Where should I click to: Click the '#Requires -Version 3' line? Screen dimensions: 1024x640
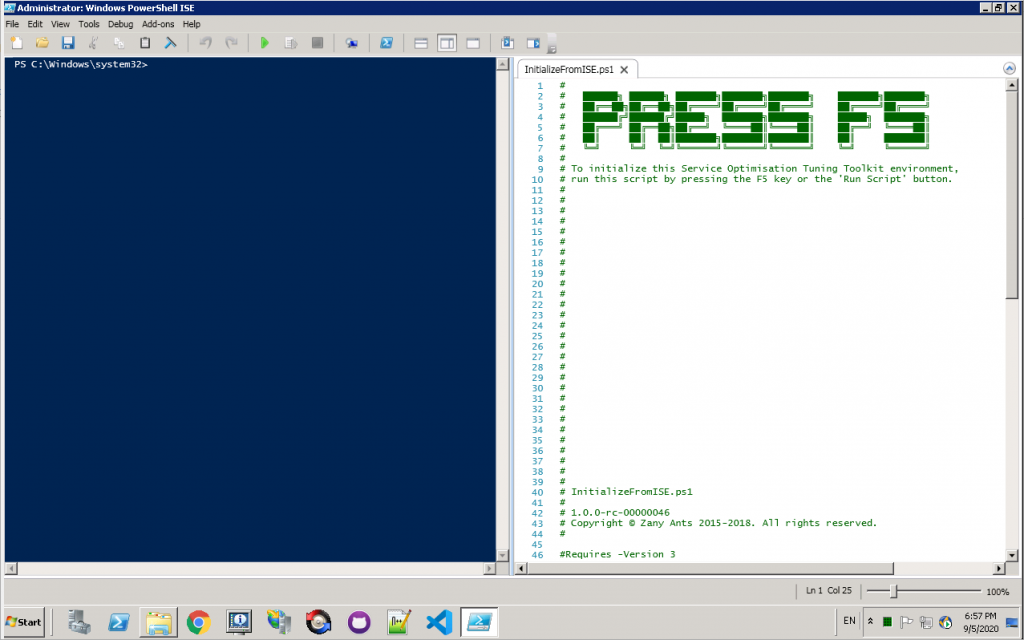point(617,554)
